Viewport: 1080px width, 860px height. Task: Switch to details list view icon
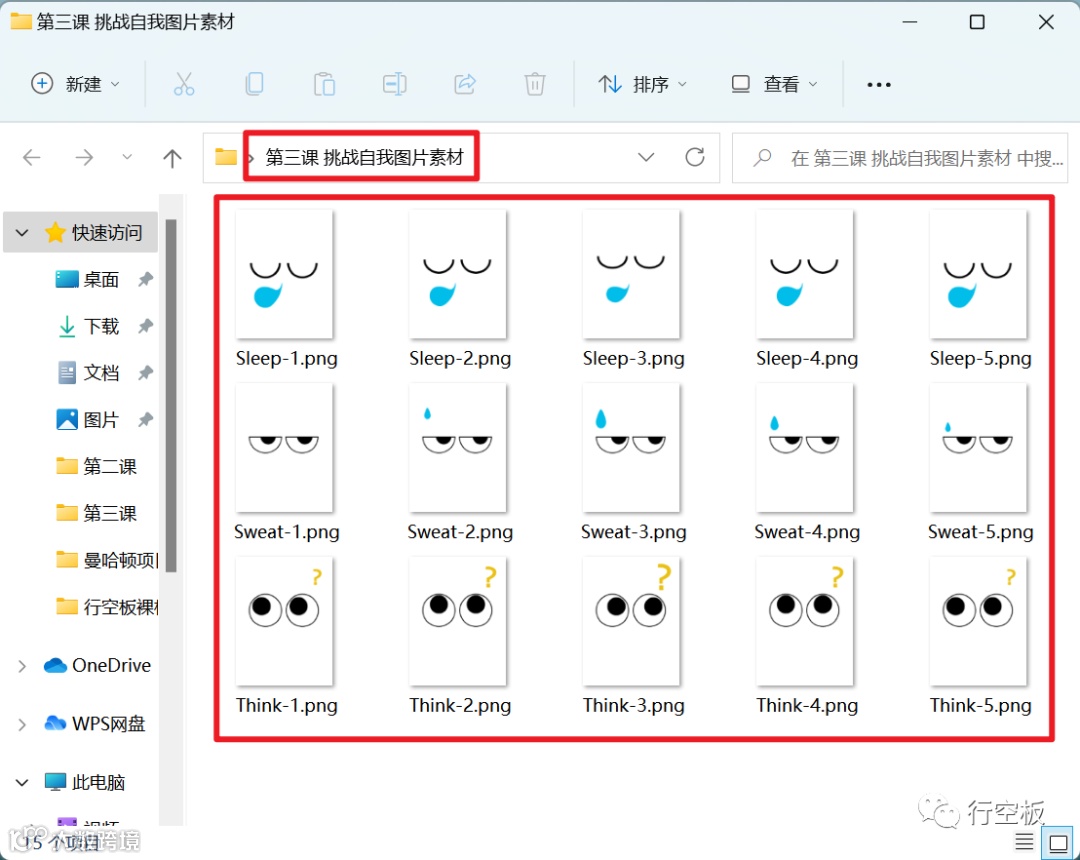1024,841
